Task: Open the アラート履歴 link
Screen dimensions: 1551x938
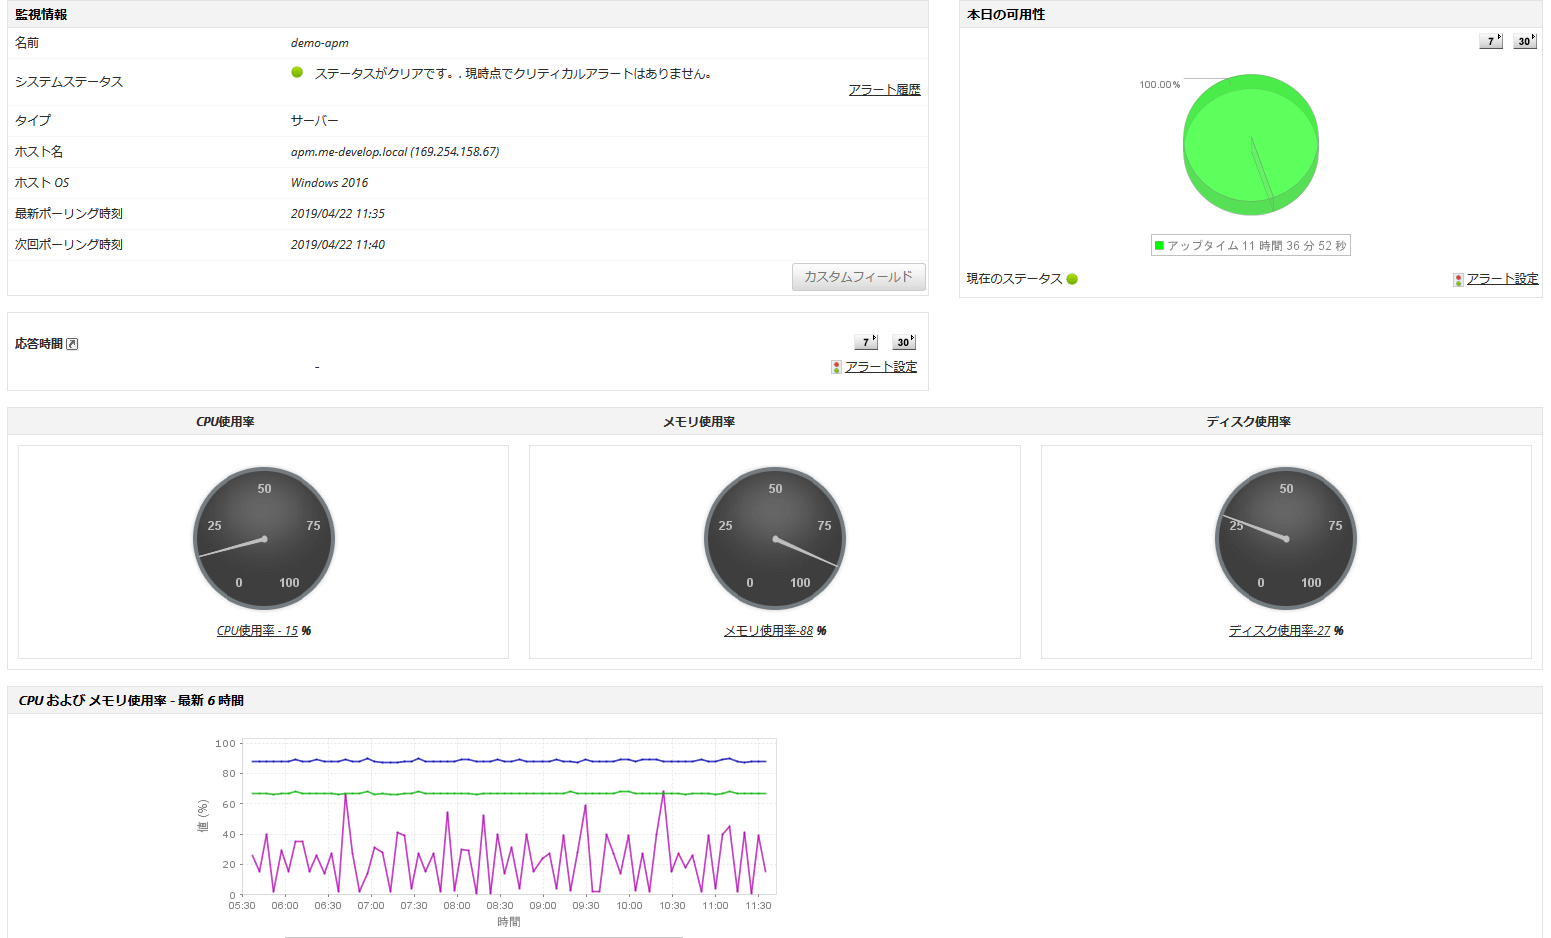Action: click(x=884, y=90)
